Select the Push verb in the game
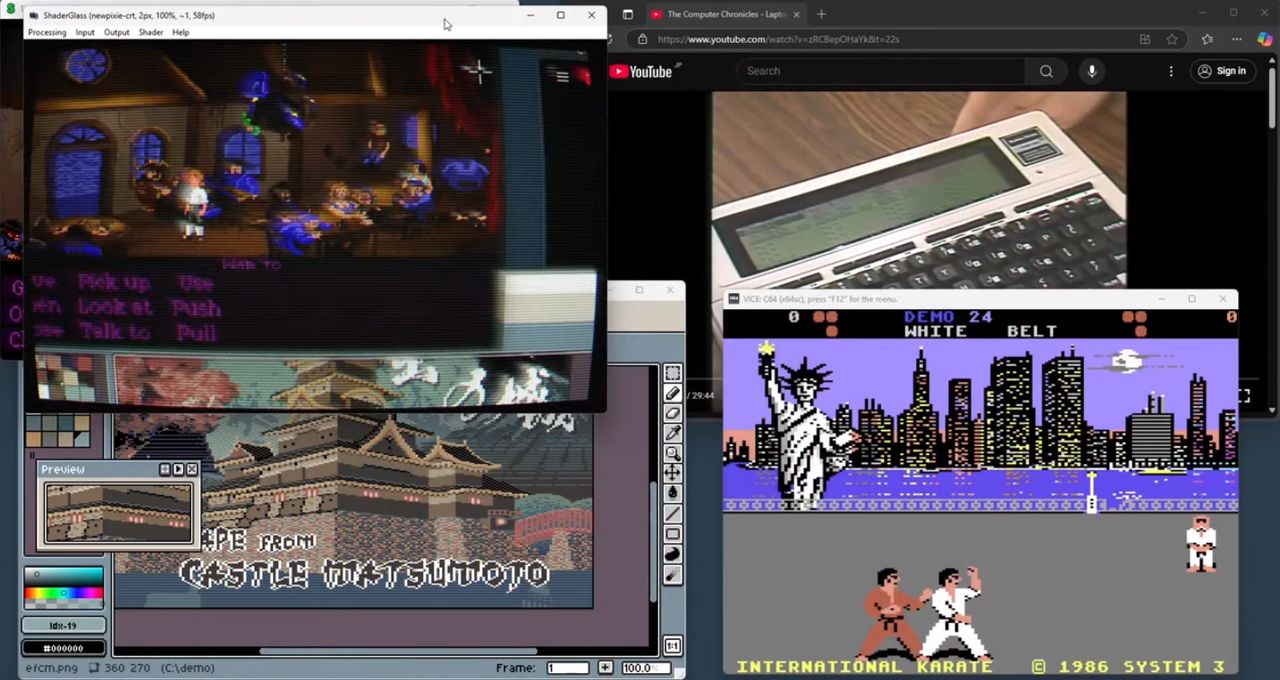 pos(195,308)
